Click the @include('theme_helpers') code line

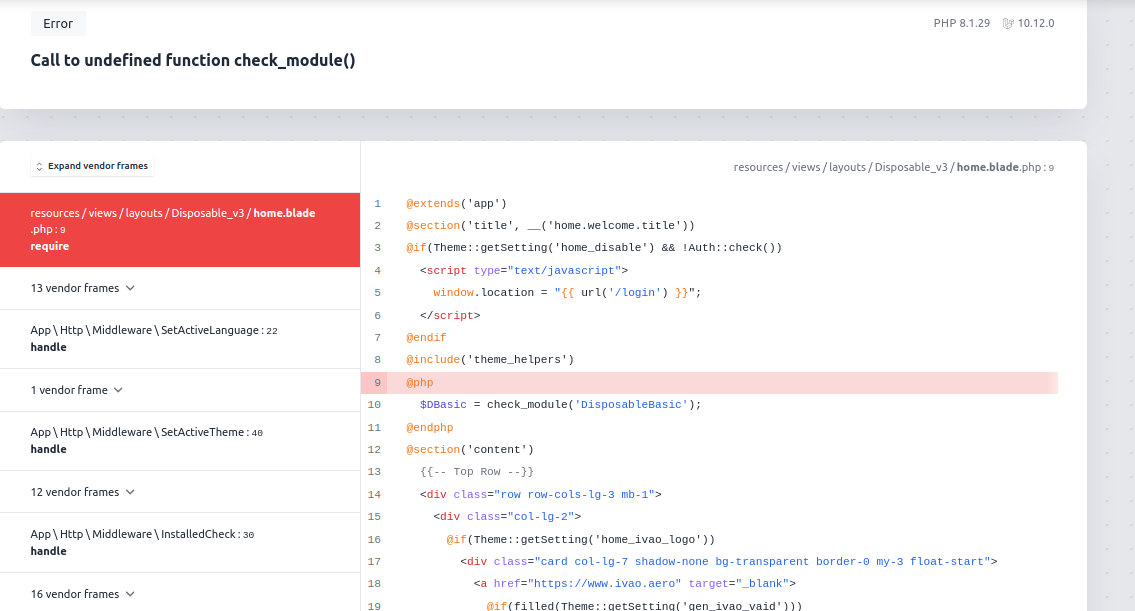click(x=489, y=360)
